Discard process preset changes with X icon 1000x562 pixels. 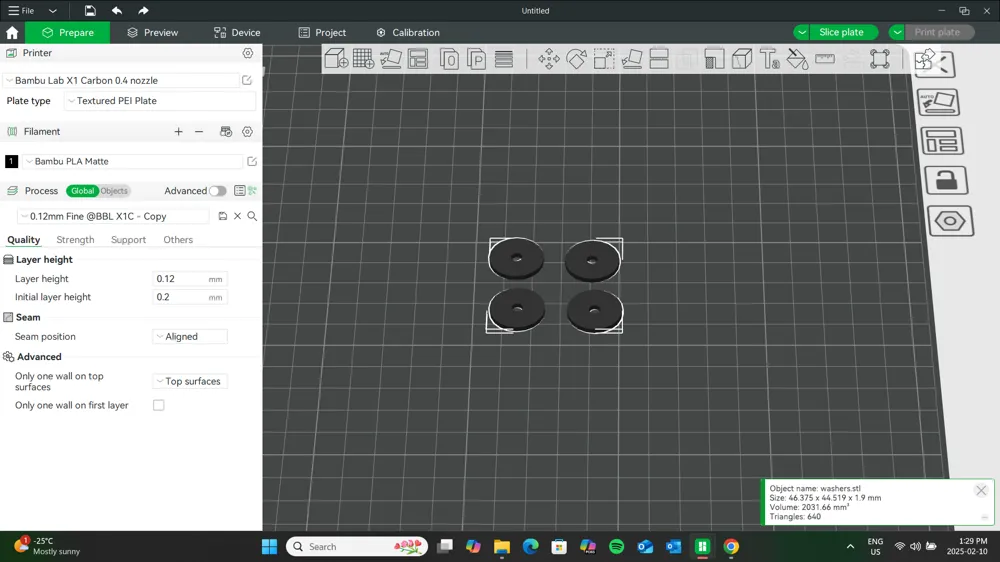237,216
